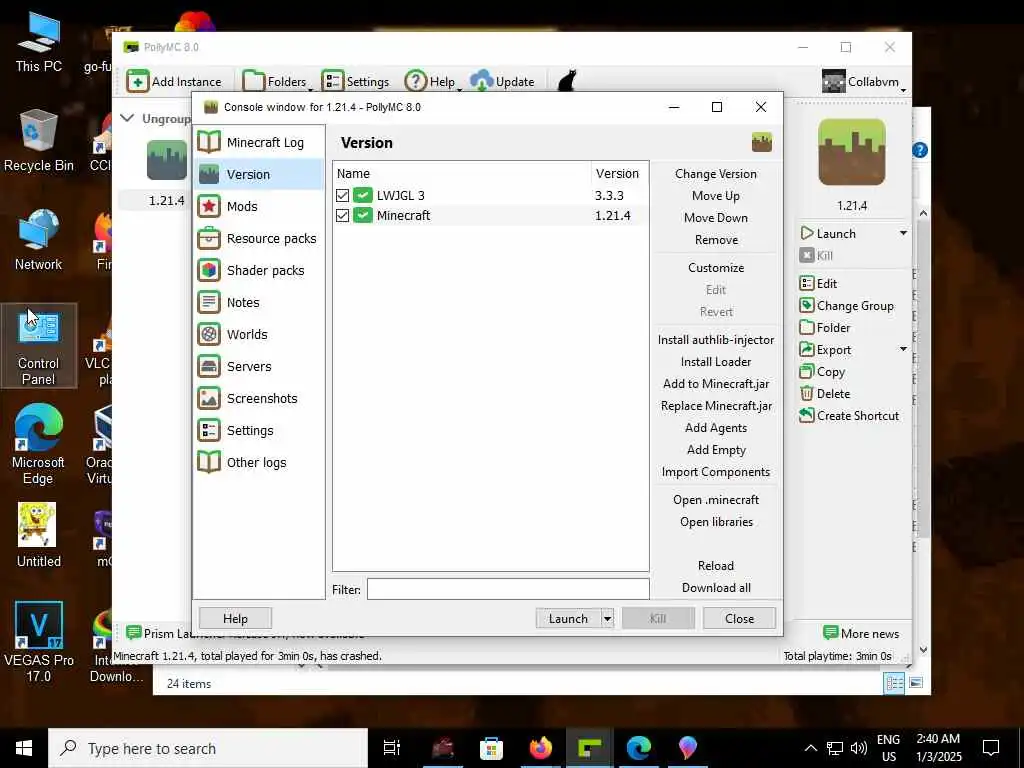Select the 1.21.4 instance in main window
Screen dimensions: 1024x768
point(167,173)
